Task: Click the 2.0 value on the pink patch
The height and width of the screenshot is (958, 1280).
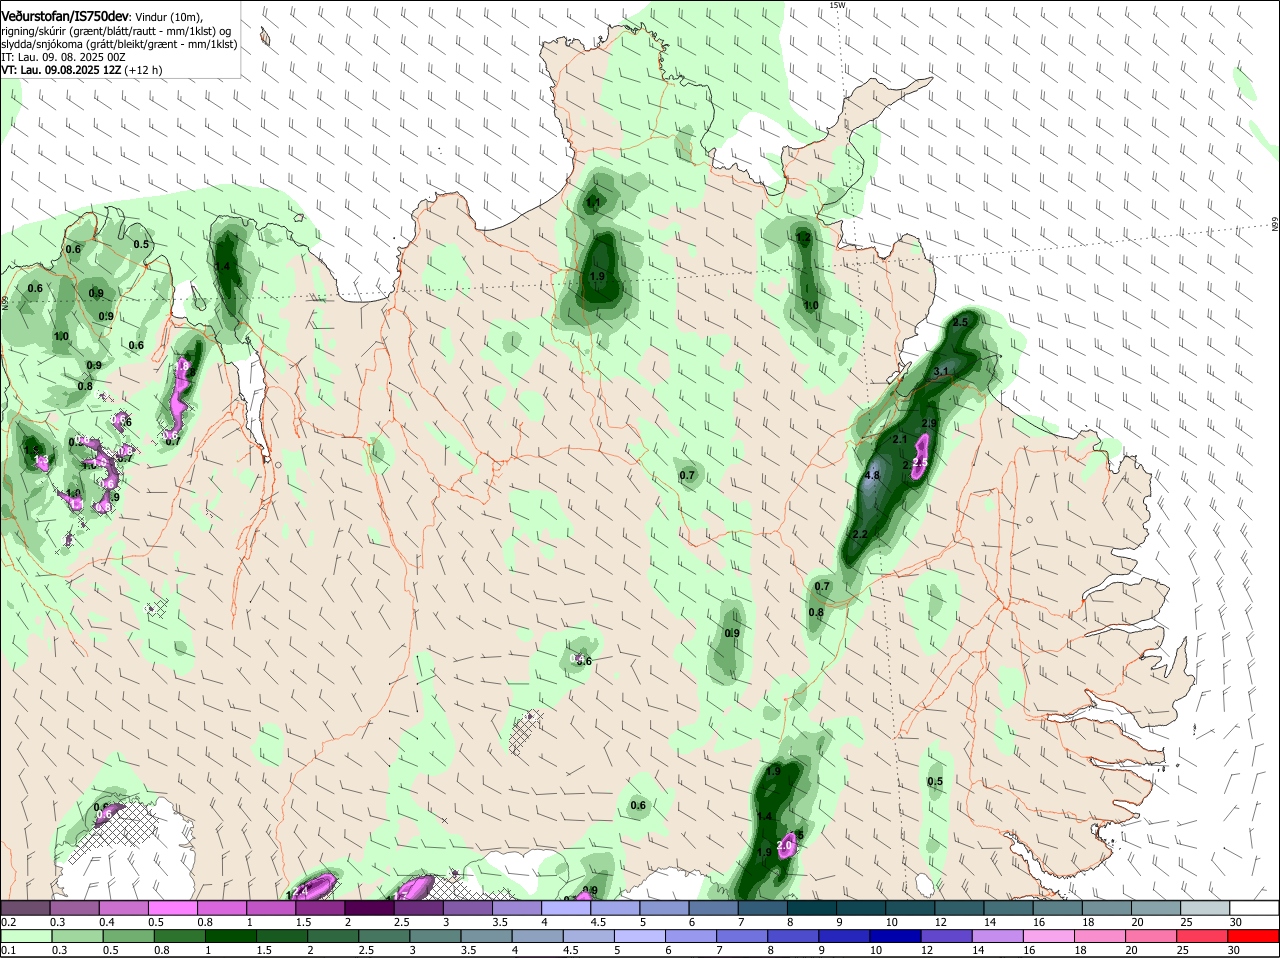Action: (784, 846)
